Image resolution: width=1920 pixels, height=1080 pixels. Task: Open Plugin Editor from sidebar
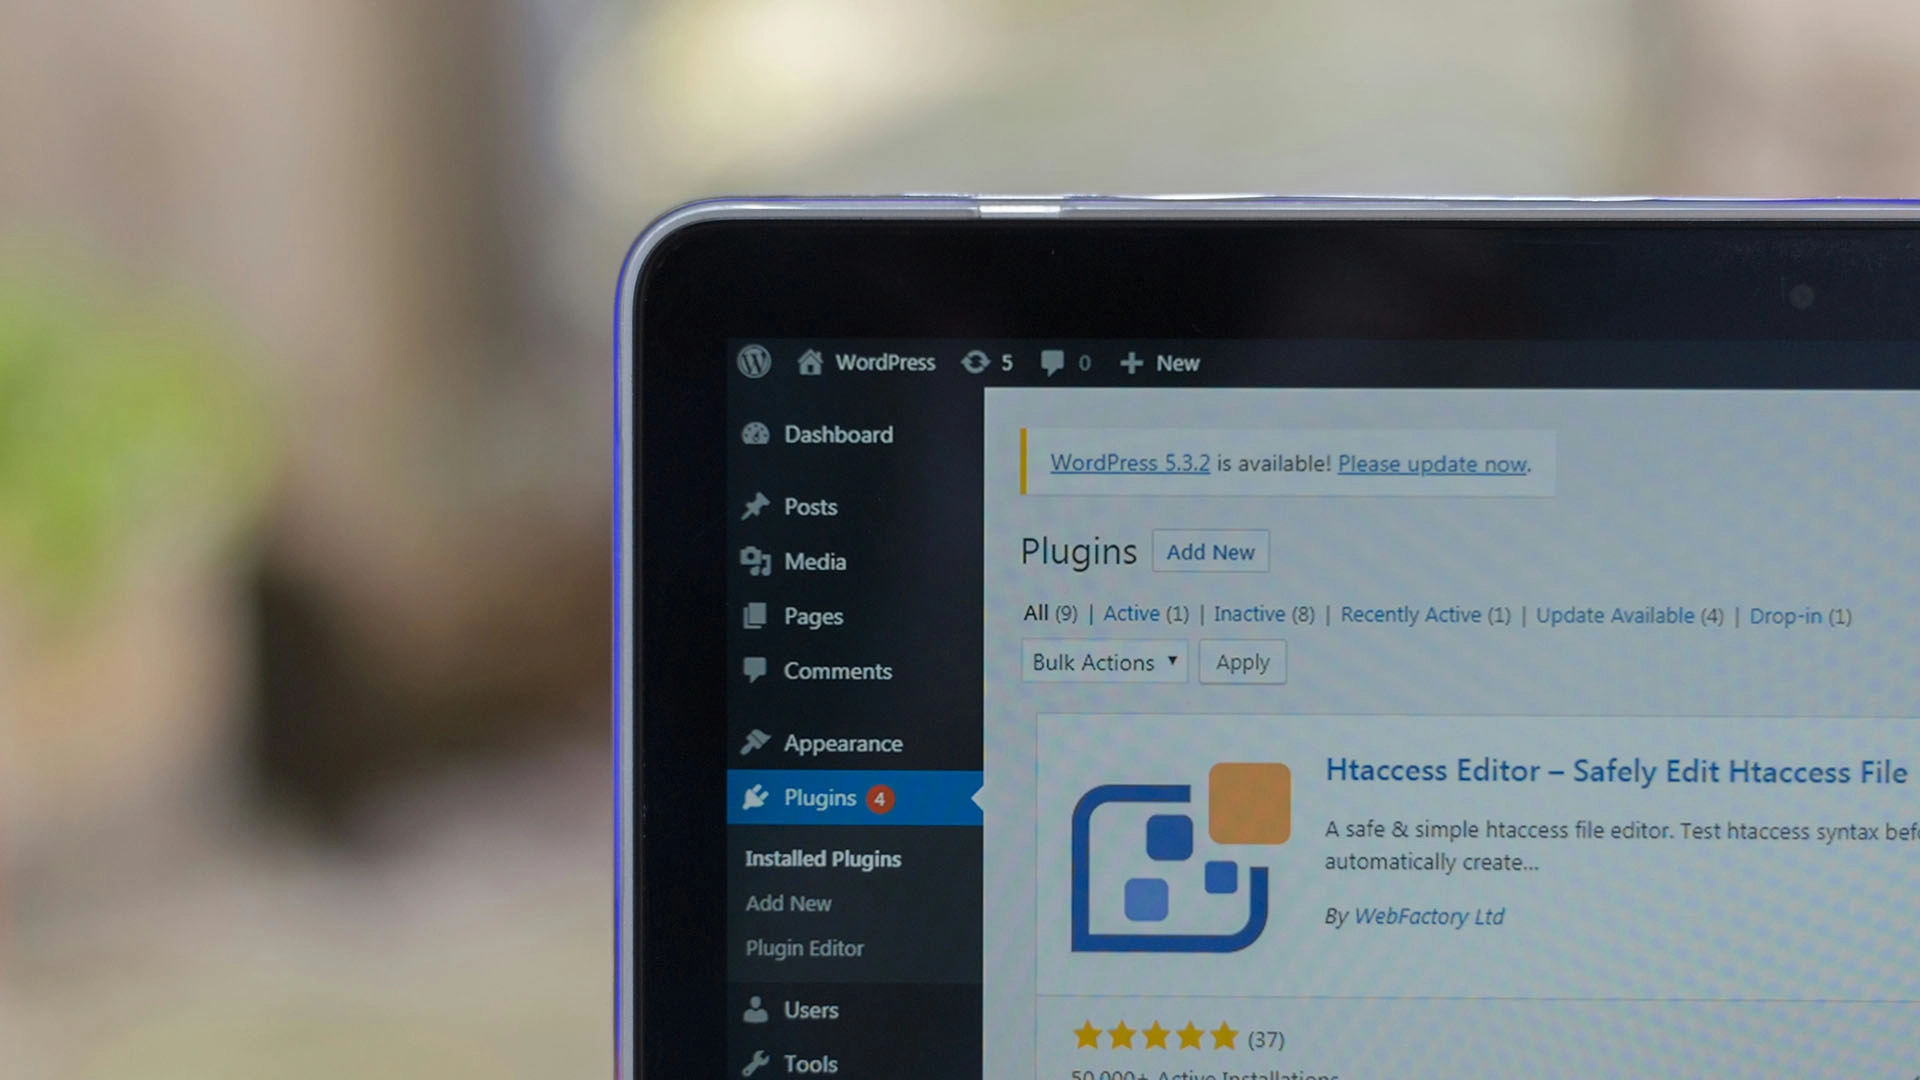804,948
